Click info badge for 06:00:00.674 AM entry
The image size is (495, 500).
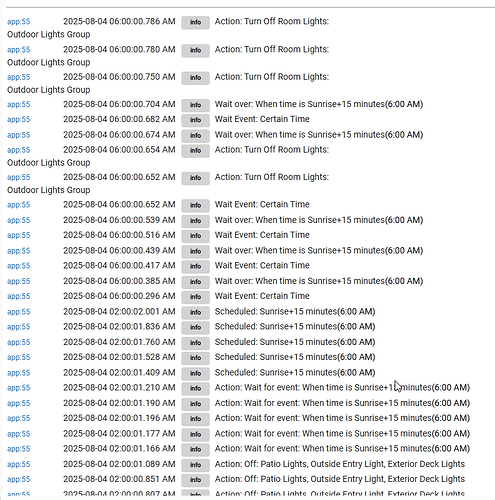(195, 135)
